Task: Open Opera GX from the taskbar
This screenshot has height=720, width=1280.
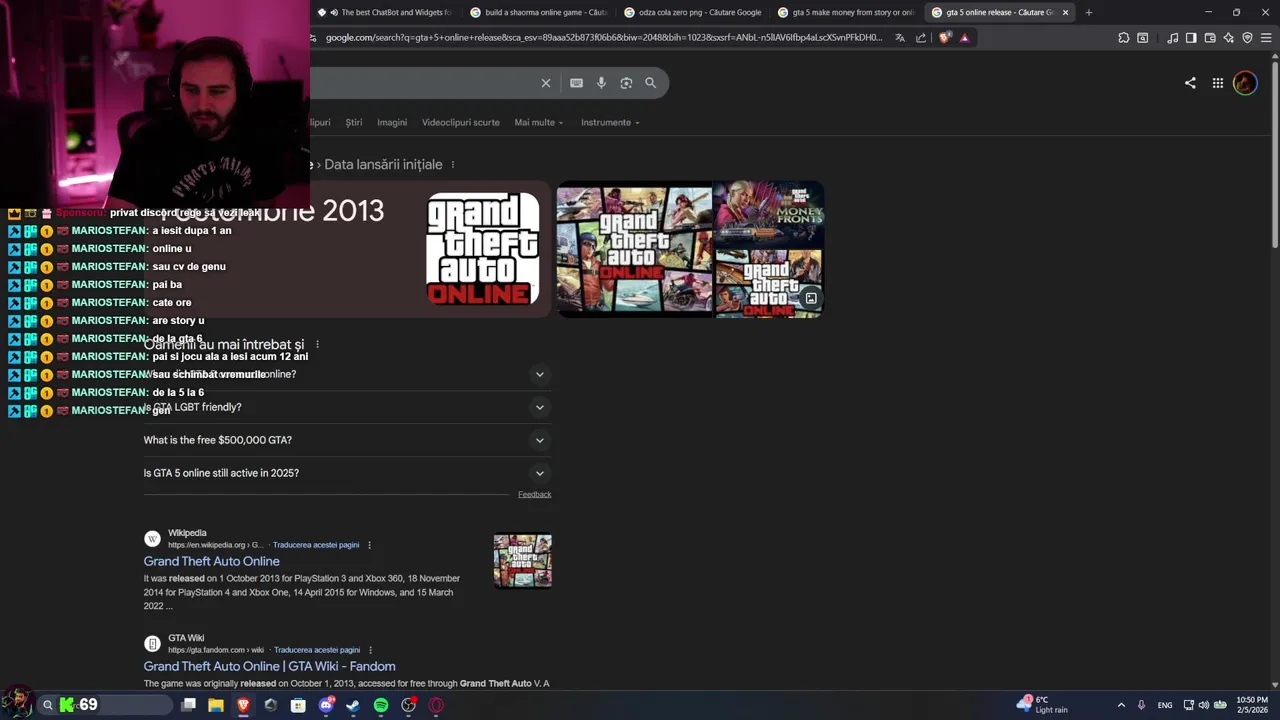Action: pyautogui.click(x=436, y=705)
